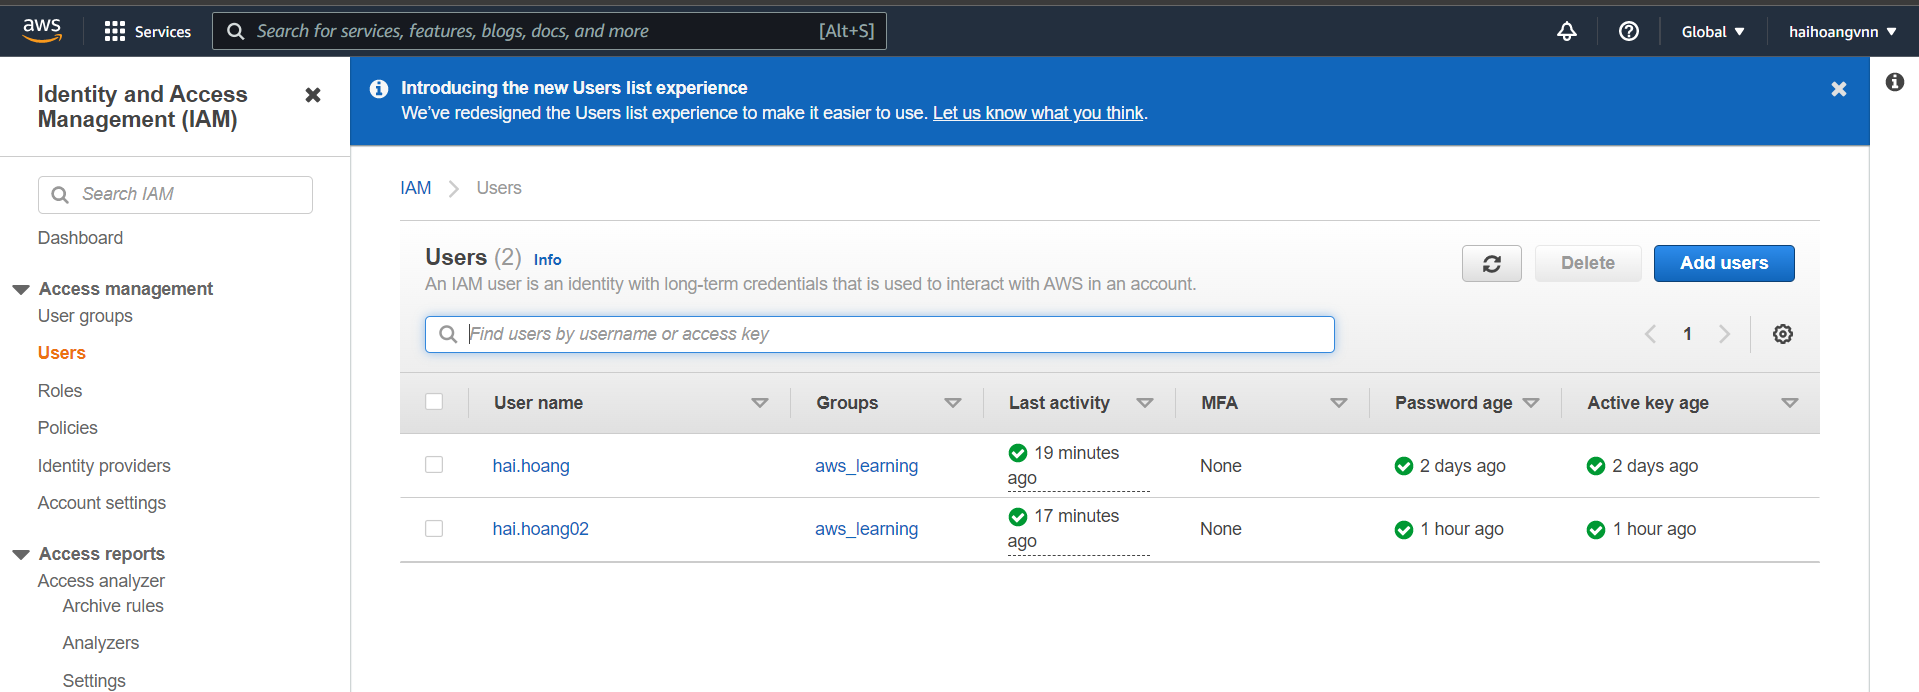Open Roles in the sidebar
Screen dimensions: 1919x692
pyautogui.click(x=60, y=391)
